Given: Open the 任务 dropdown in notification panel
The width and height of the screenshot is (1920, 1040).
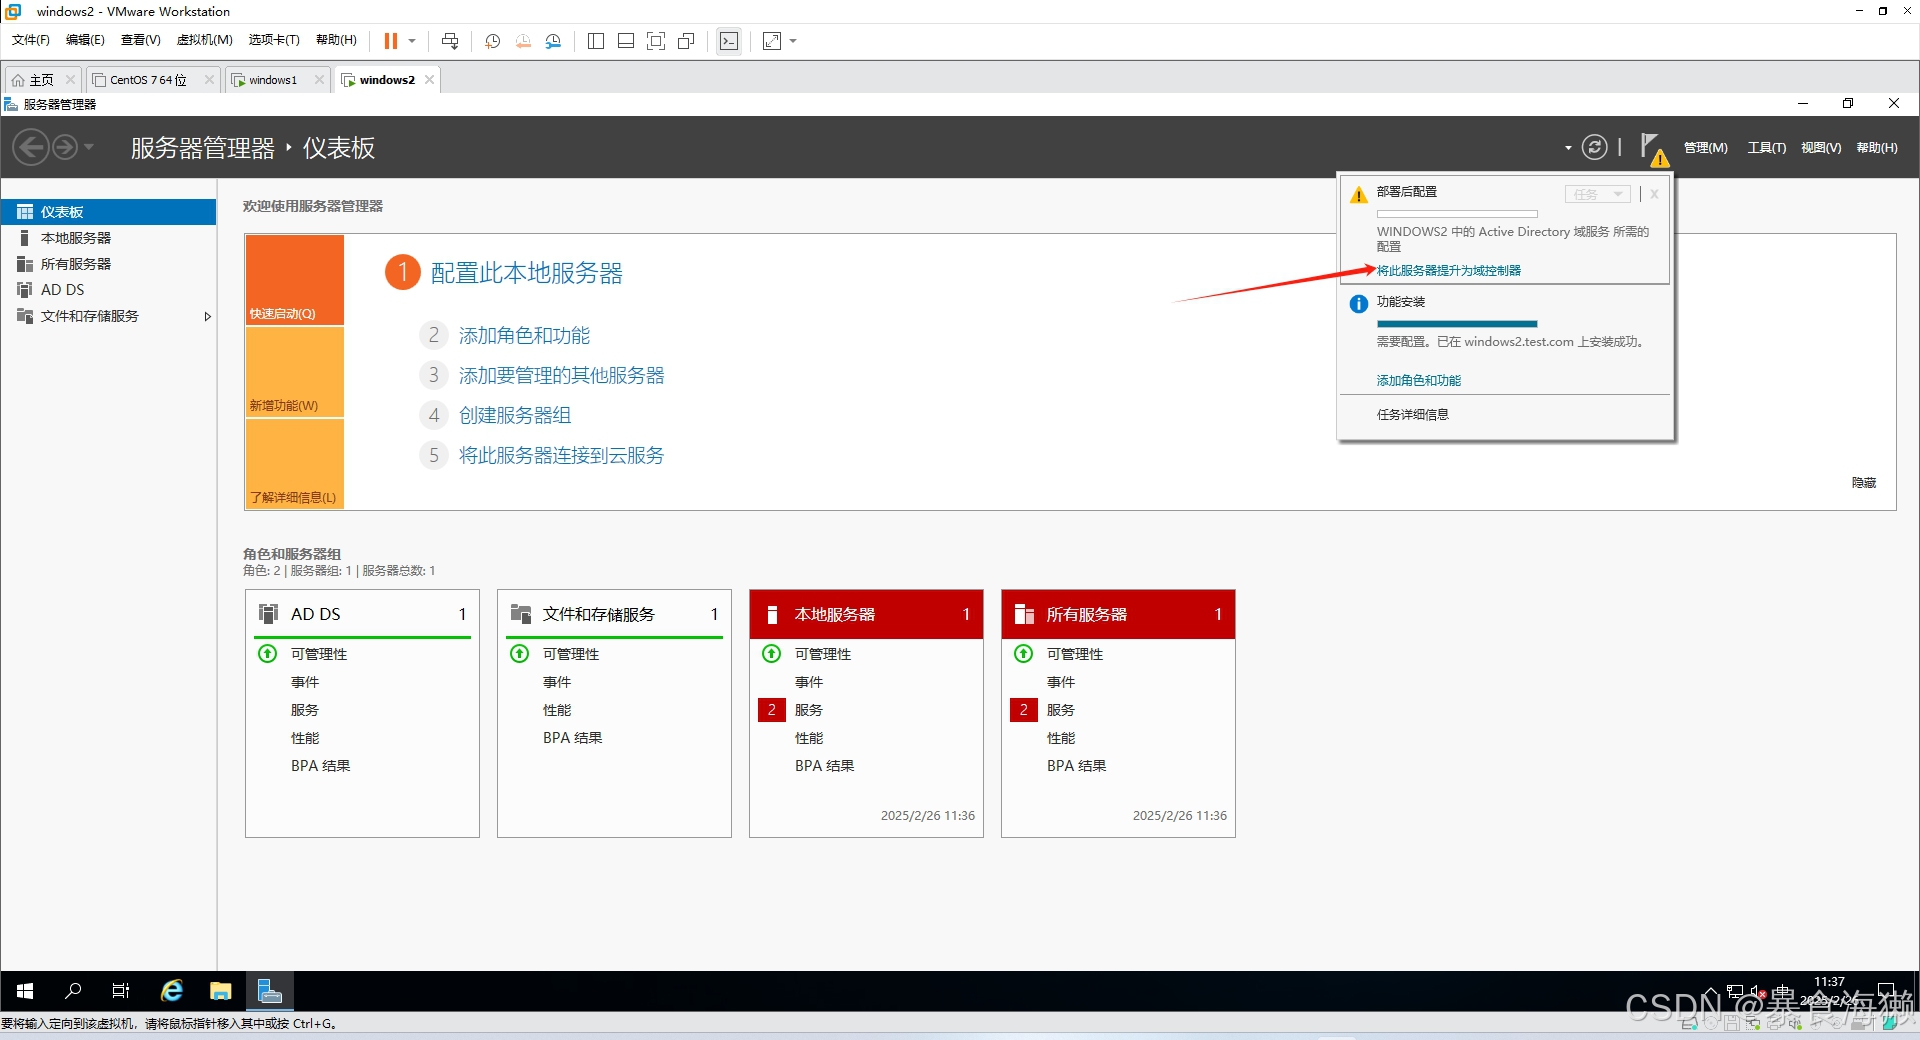Looking at the screenshot, I should tap(1597, 194).
